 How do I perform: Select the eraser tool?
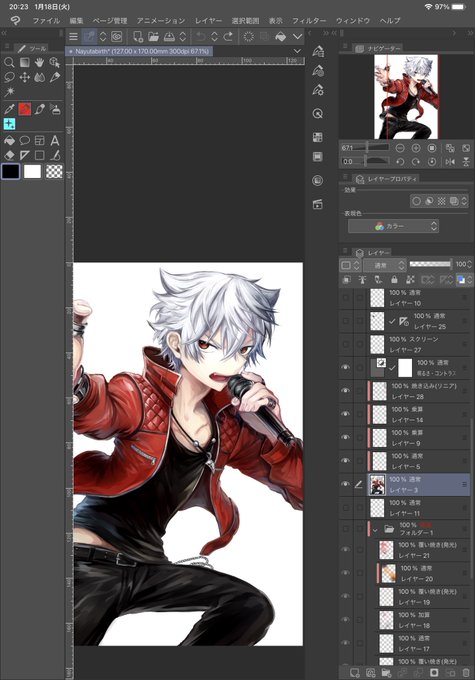[9, 155]
